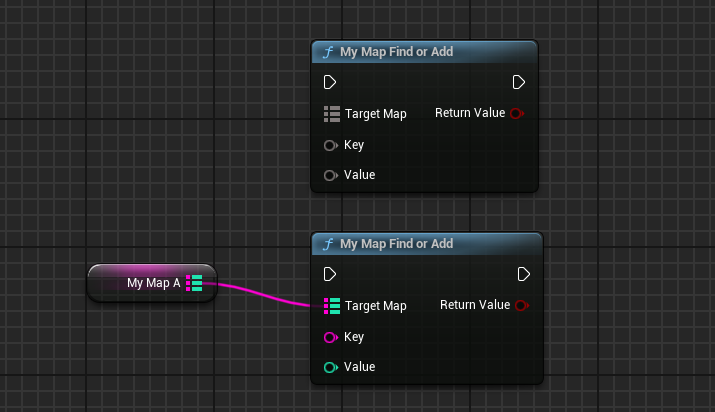The height and width of the screenshot is (412, 715).
Task: Click the My Map A output map pin
Action: click(x=194, y=283)
